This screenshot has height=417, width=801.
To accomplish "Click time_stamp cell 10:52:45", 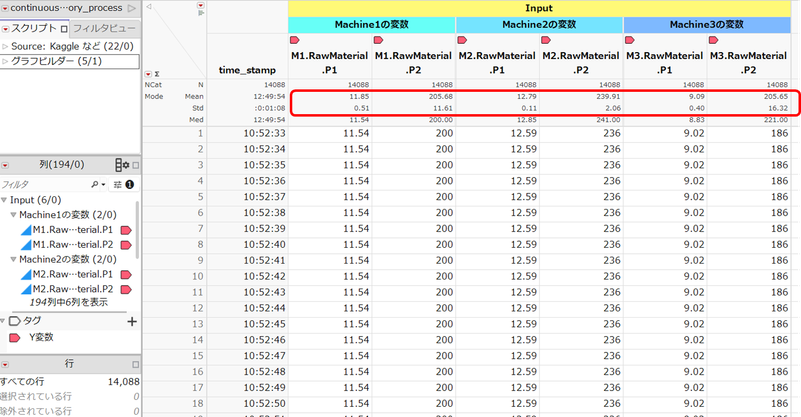I will pos(265,323).
